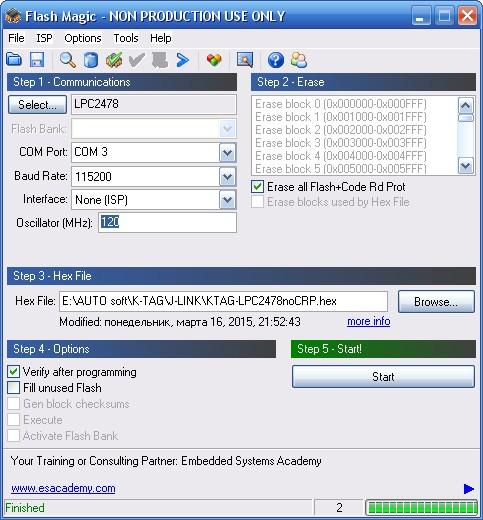
Task: Click the Start button
Action: [x=383, y=377]
